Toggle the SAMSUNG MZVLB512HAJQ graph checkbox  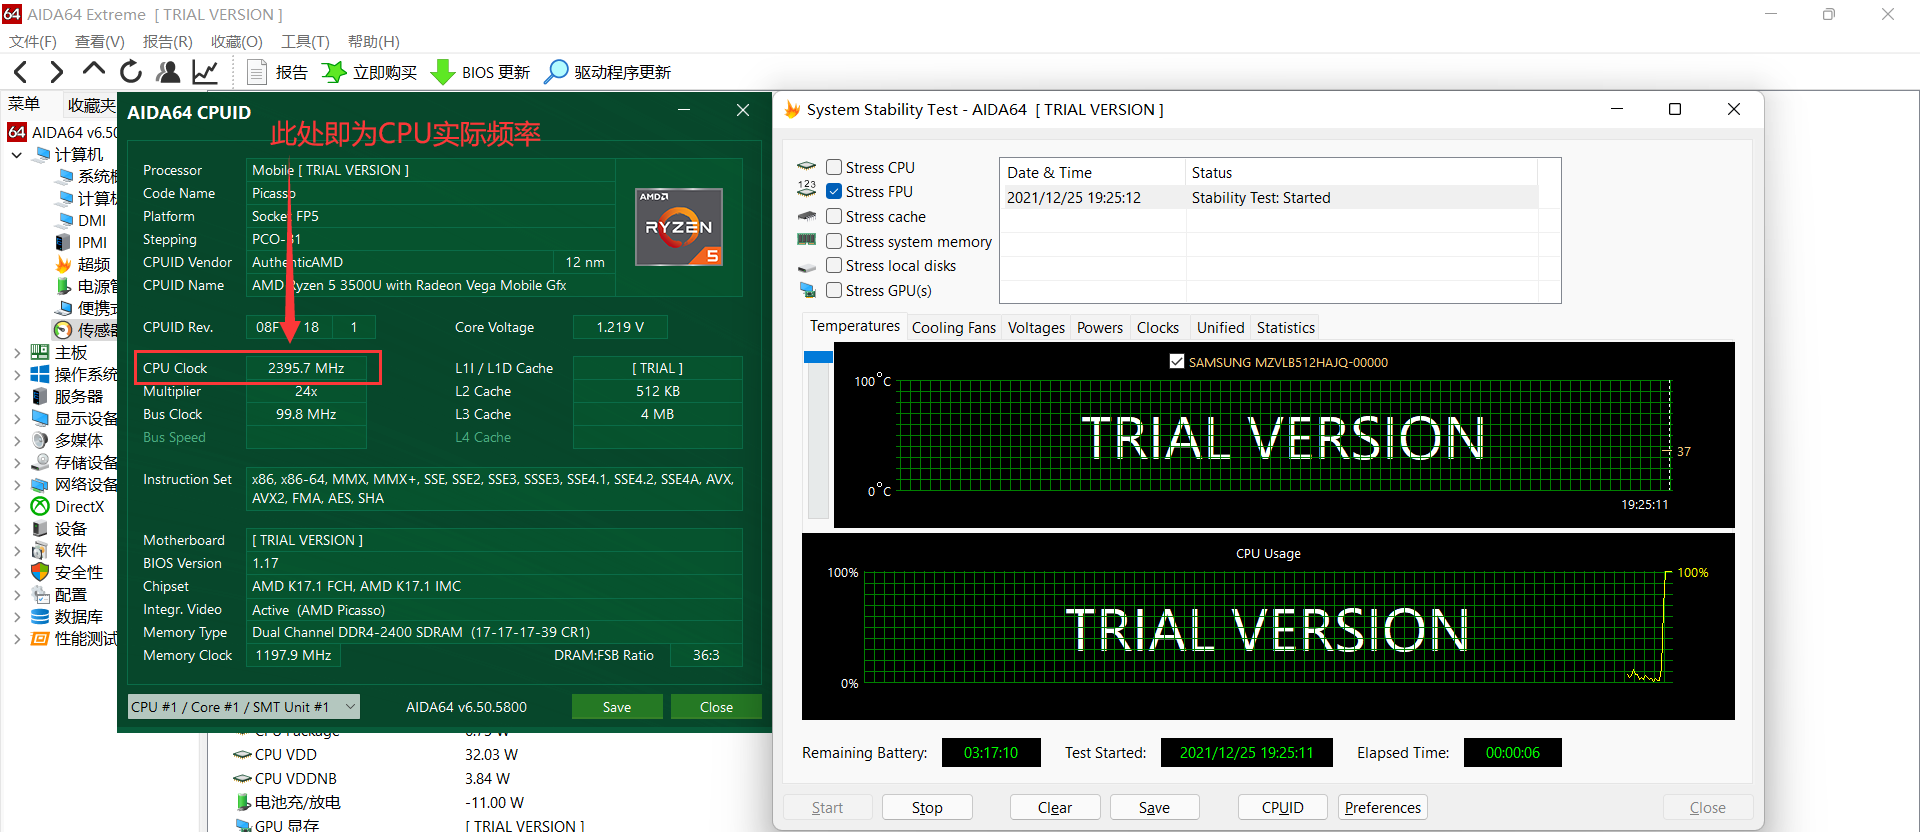1177,362
